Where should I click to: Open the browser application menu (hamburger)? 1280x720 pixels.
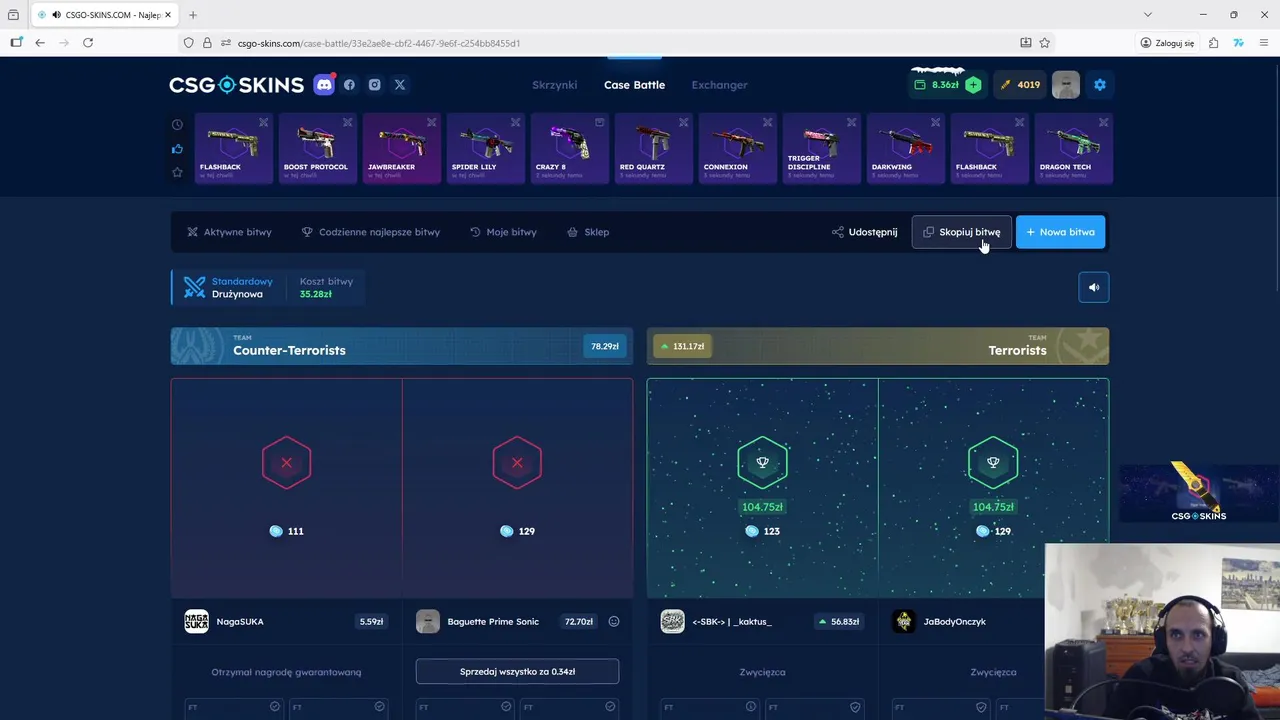point(1264,43)
